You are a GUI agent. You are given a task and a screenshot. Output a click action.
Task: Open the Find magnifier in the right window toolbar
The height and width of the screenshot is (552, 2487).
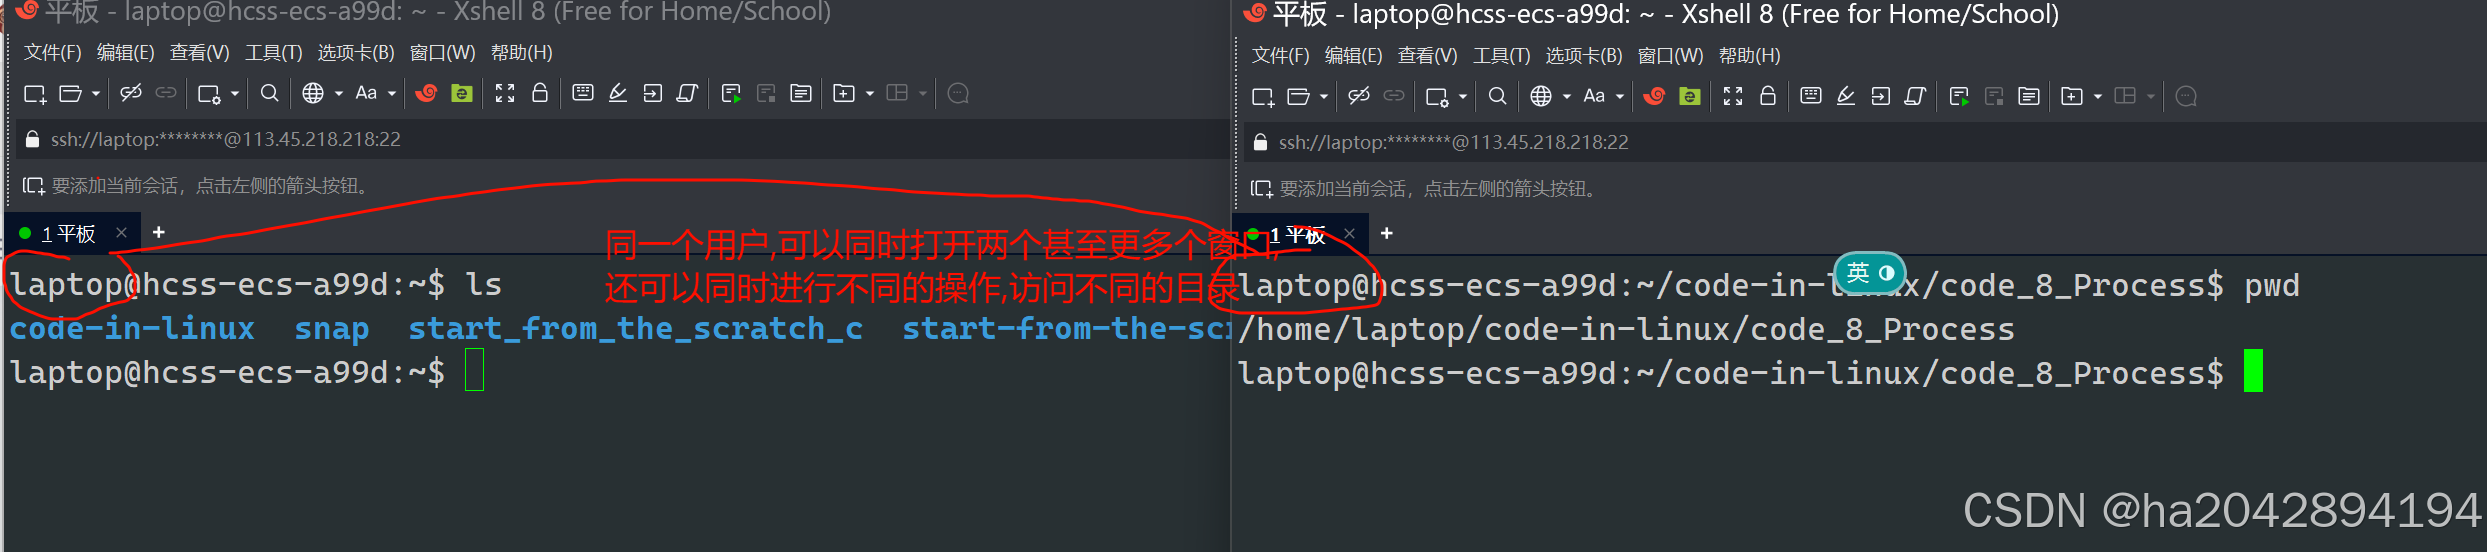pos(1497,96)
